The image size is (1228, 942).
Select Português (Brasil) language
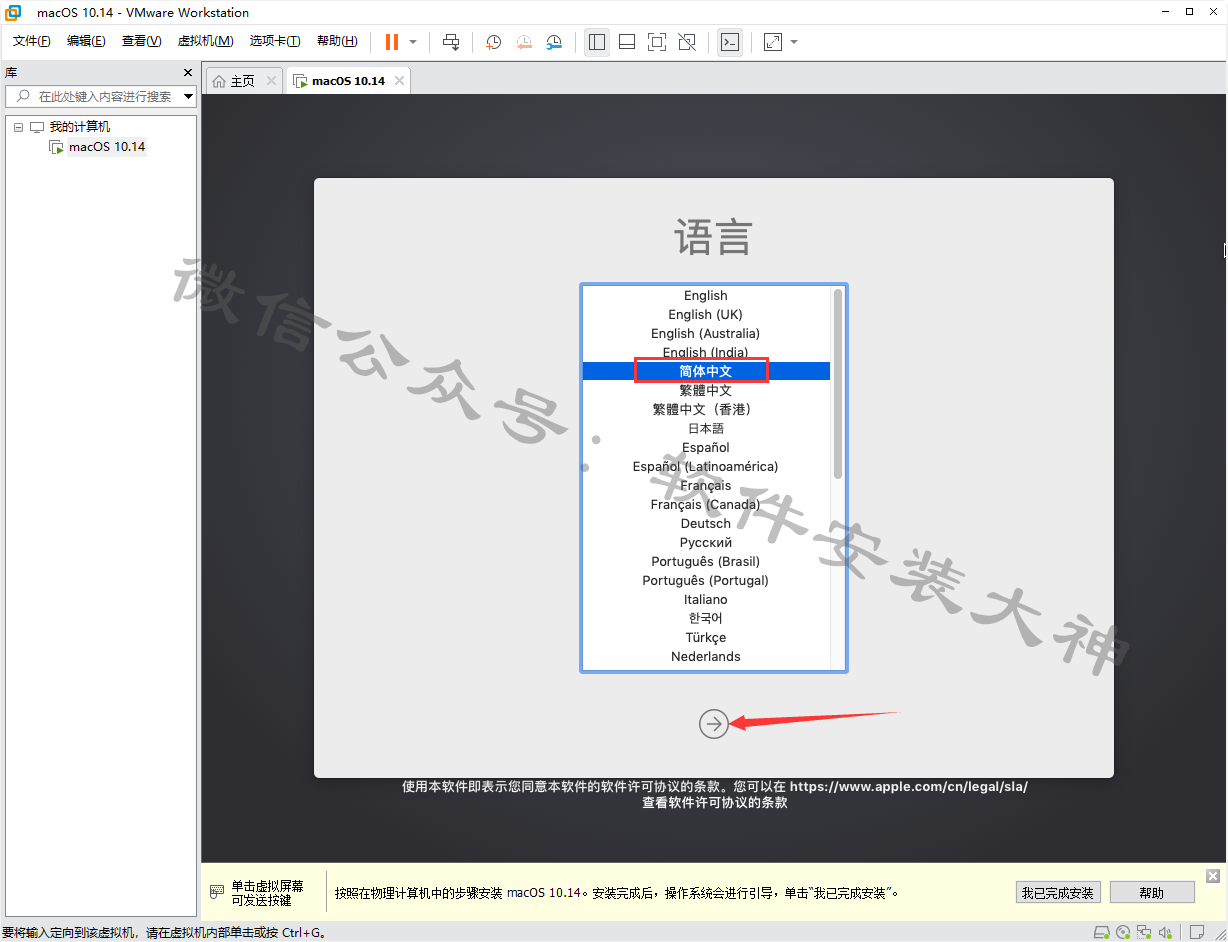point(706,561)
